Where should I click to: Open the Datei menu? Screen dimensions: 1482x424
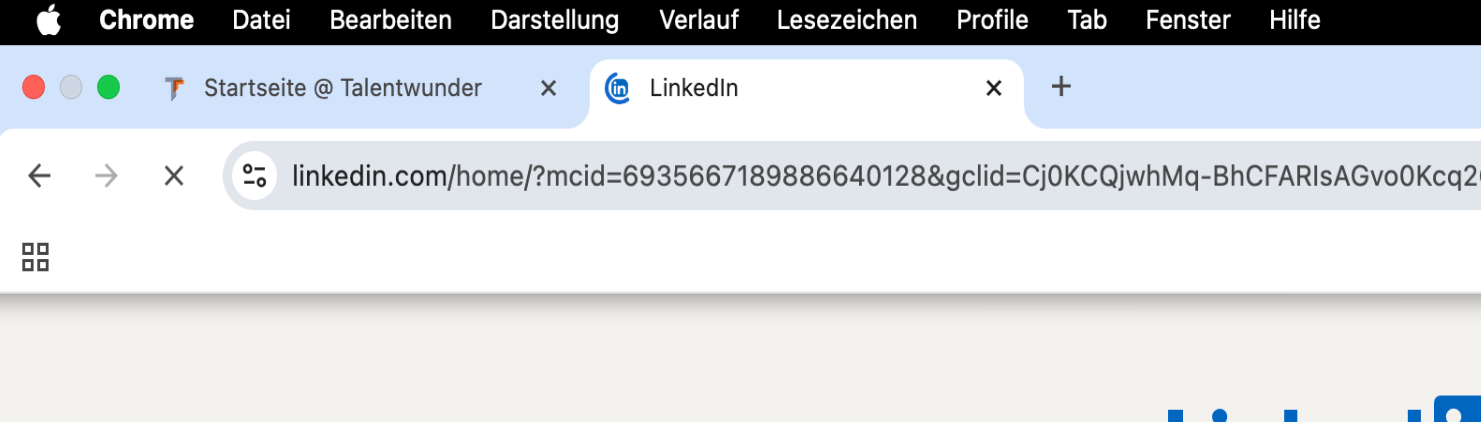tap(261, 20)
